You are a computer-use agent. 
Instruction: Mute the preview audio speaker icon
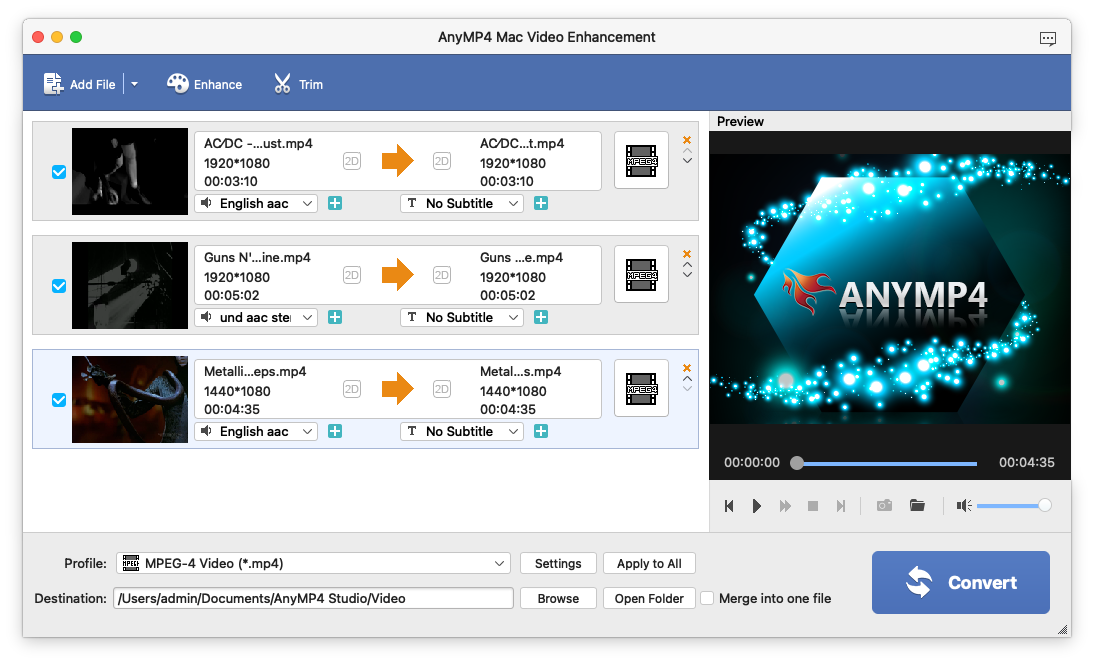(x=964, y=506)
